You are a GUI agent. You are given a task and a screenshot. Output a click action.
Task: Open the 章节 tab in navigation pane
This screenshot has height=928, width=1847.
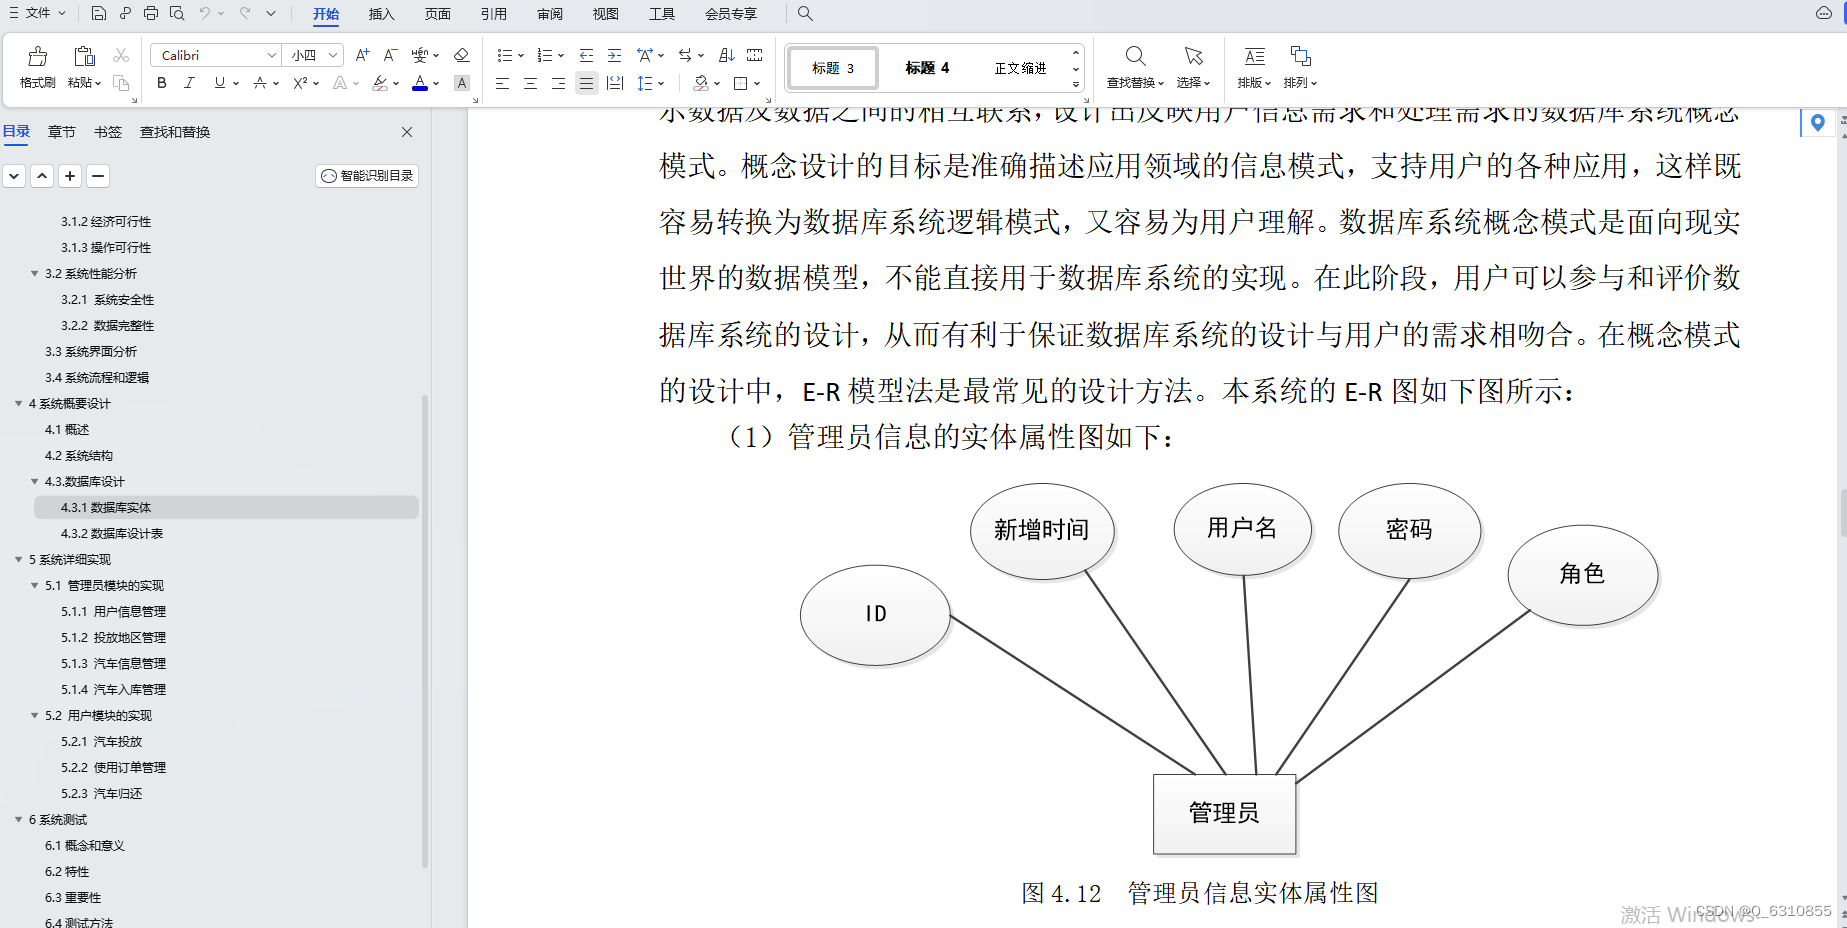61,132
